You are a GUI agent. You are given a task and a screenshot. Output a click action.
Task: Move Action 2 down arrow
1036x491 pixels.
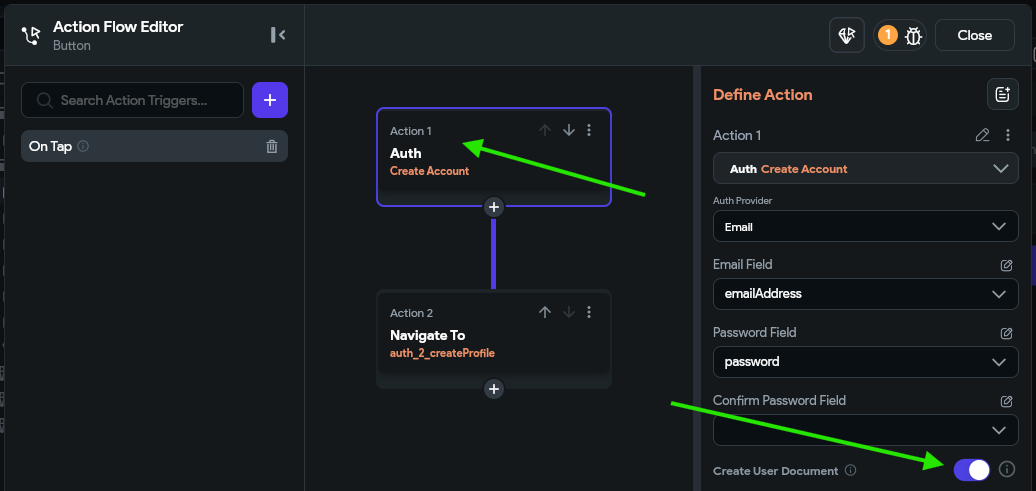pyautogui.click(x=569, y=312)
